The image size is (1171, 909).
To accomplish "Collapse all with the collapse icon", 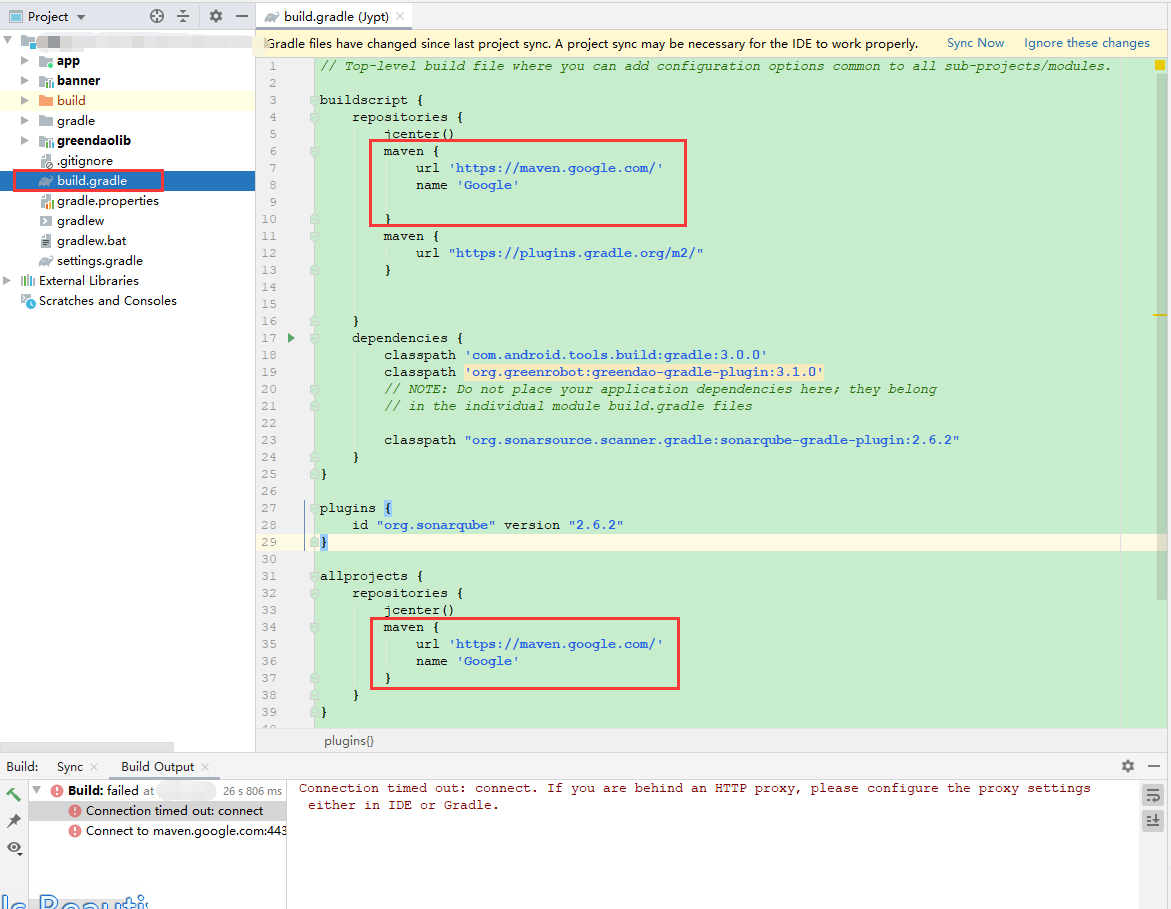I will (184, 16).
